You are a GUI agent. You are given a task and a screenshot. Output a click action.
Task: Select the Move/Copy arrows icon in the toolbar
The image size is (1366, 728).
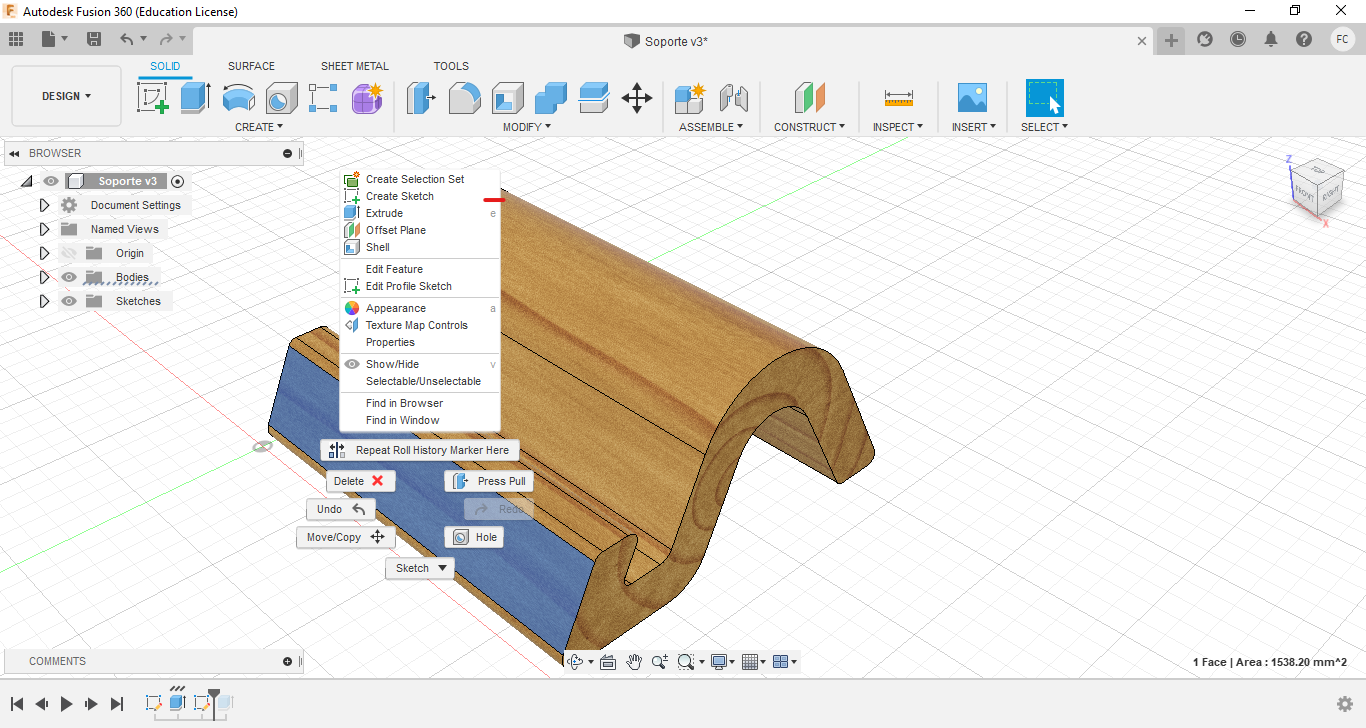point(637,97)
